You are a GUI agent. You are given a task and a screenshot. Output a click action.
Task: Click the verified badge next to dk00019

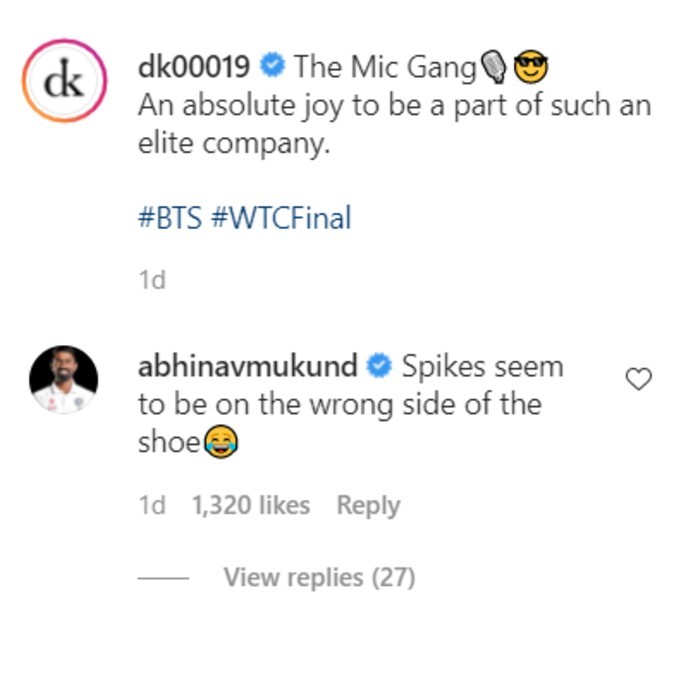[271, 67]
